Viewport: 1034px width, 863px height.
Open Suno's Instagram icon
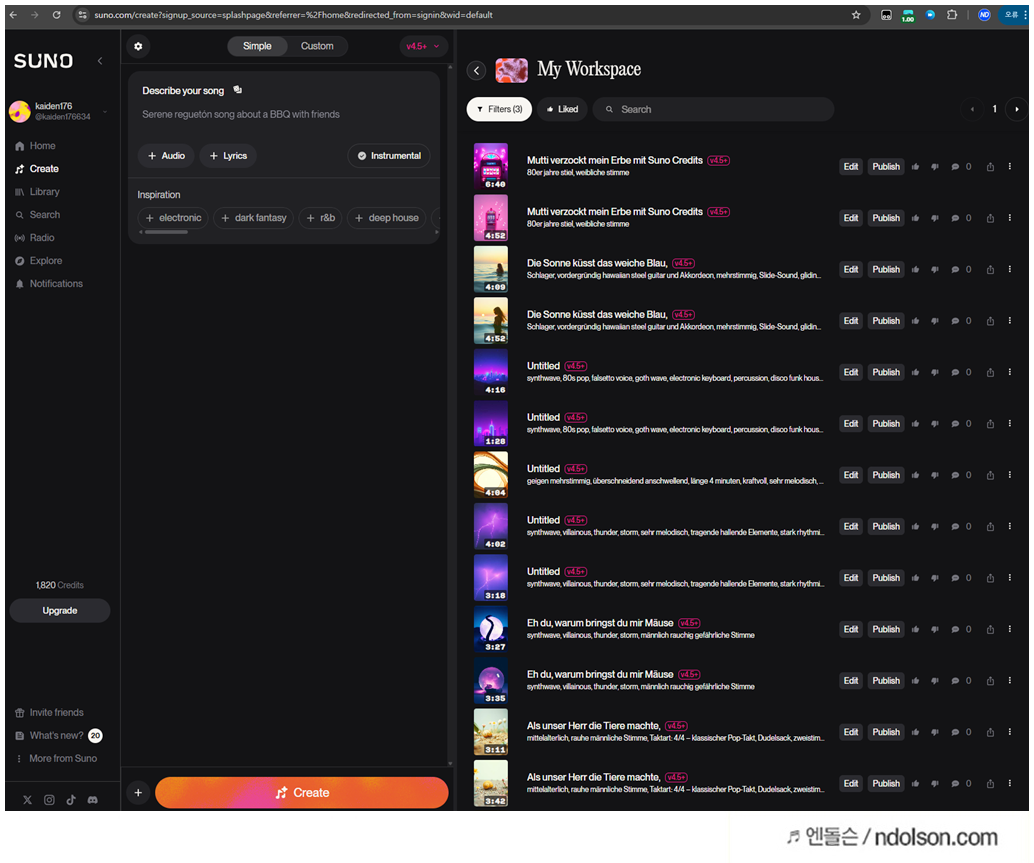pyautogui.click(x=49, y=800)
